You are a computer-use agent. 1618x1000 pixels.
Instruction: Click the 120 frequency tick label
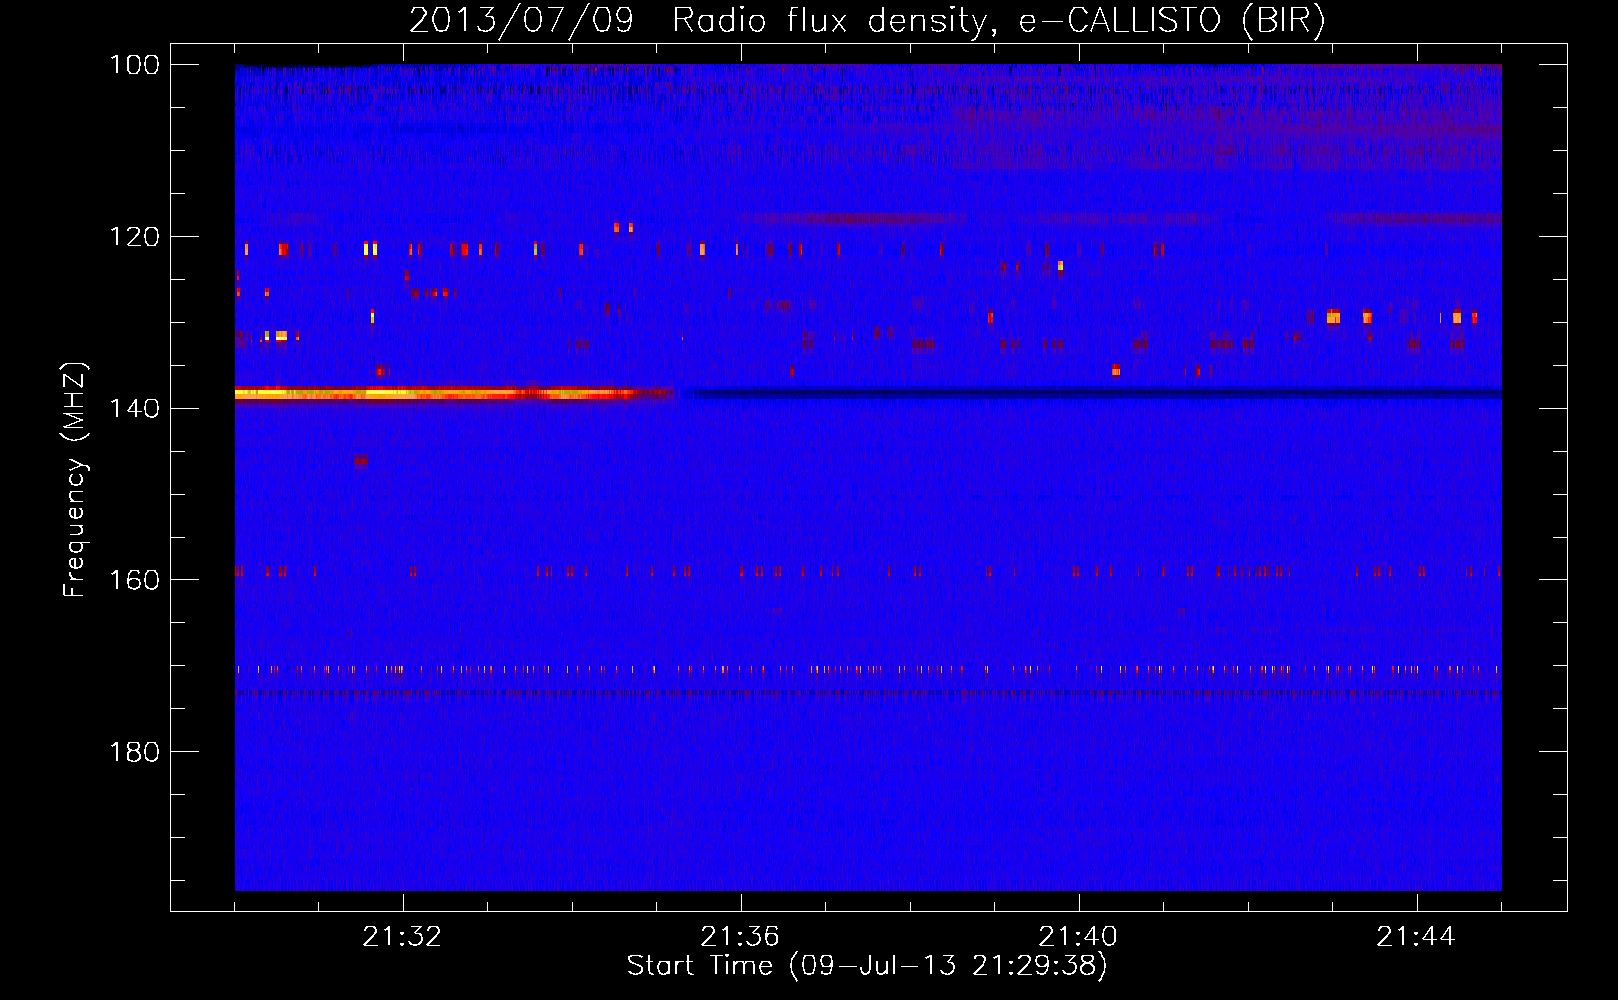(x=134, y=237)
